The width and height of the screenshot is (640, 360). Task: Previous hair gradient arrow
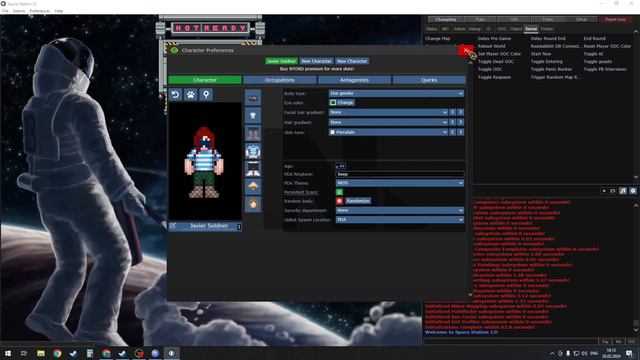pos(453,122)
